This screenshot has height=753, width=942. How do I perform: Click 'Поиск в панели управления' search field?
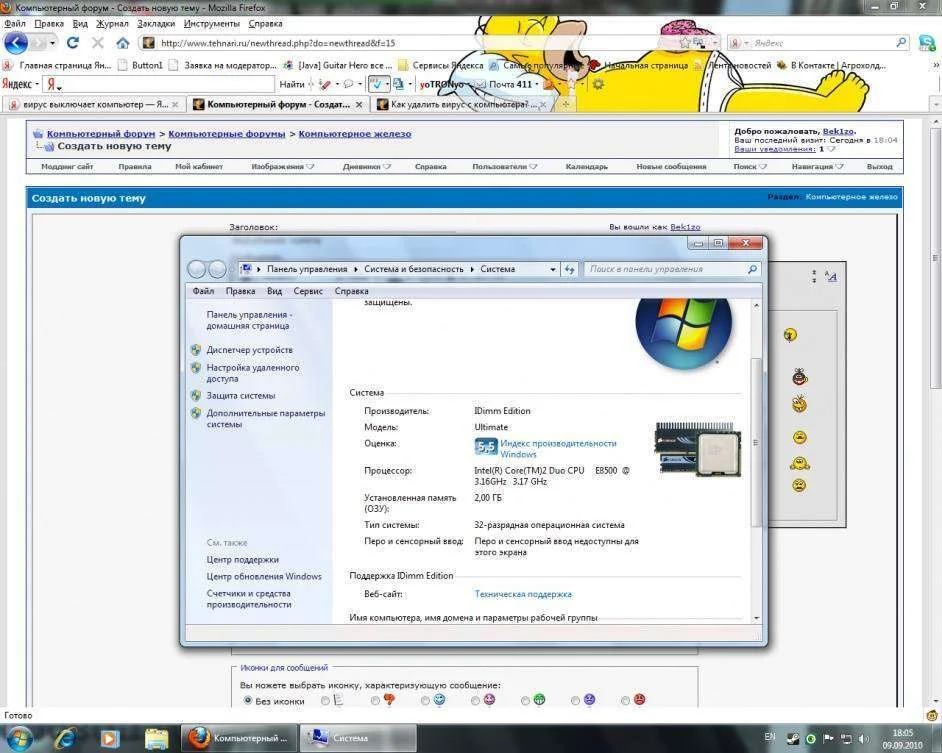[666, 269]
